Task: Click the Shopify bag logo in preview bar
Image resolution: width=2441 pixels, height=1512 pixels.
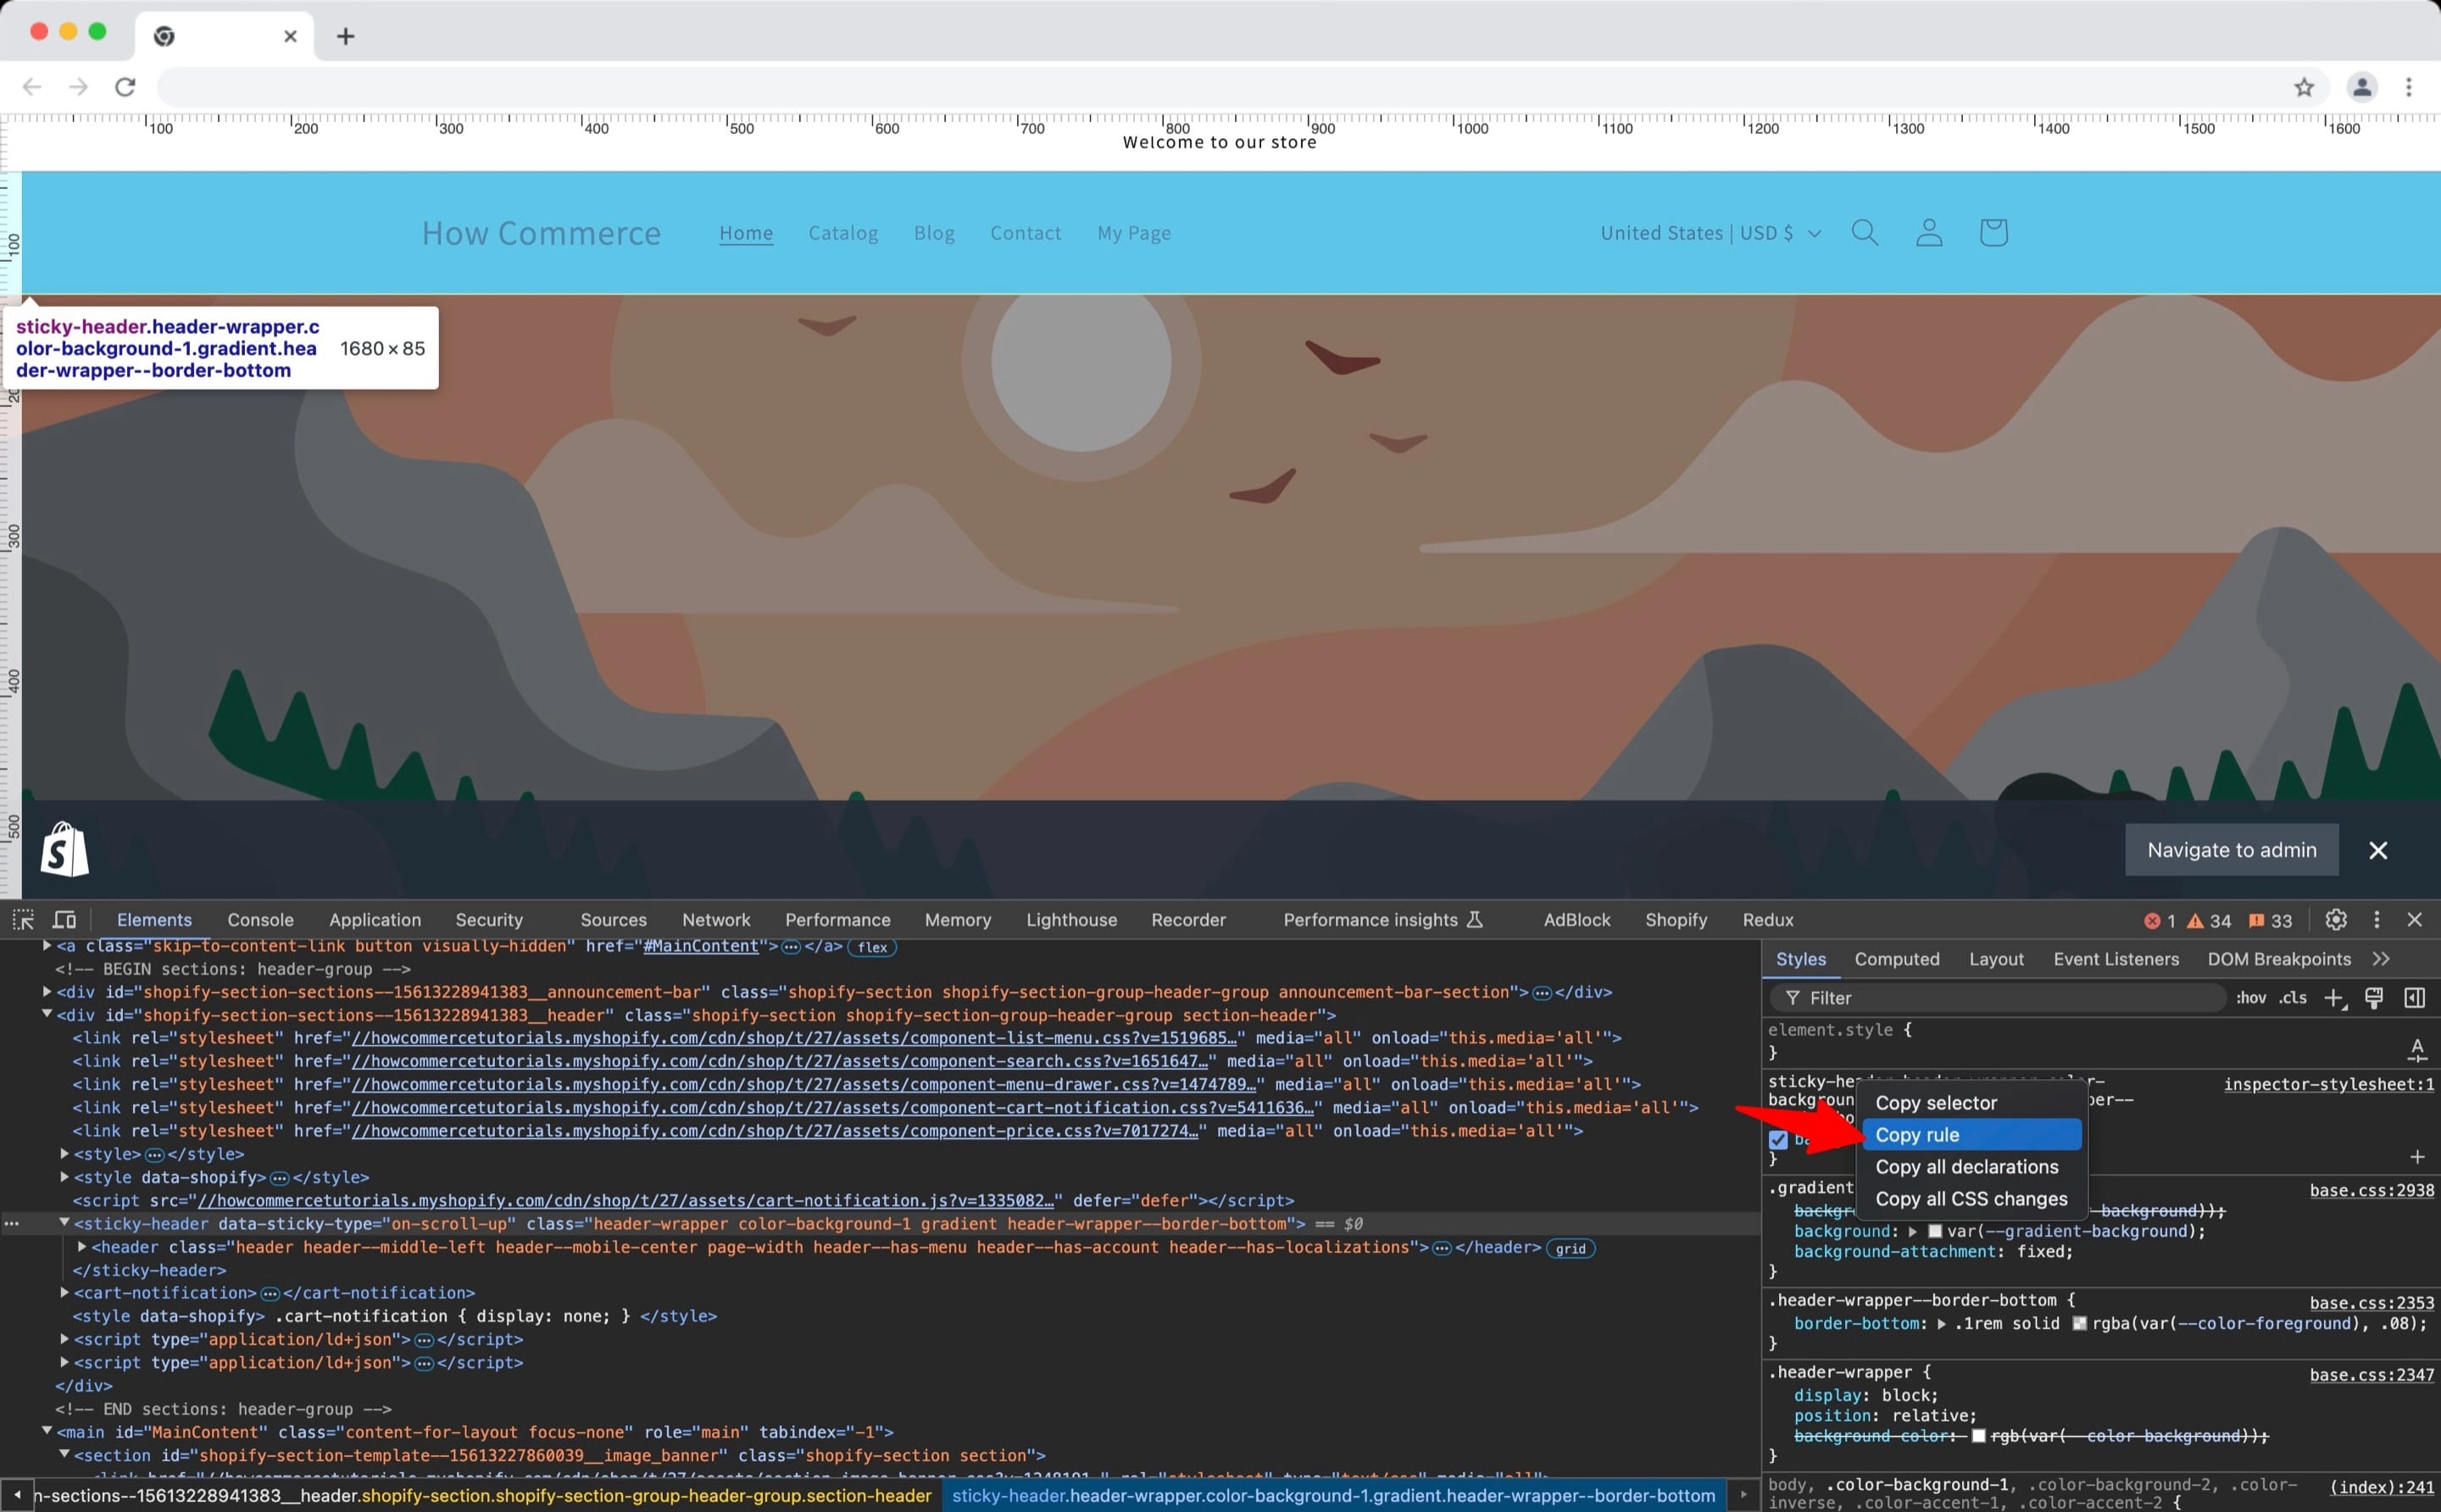Action: (65, 849)
